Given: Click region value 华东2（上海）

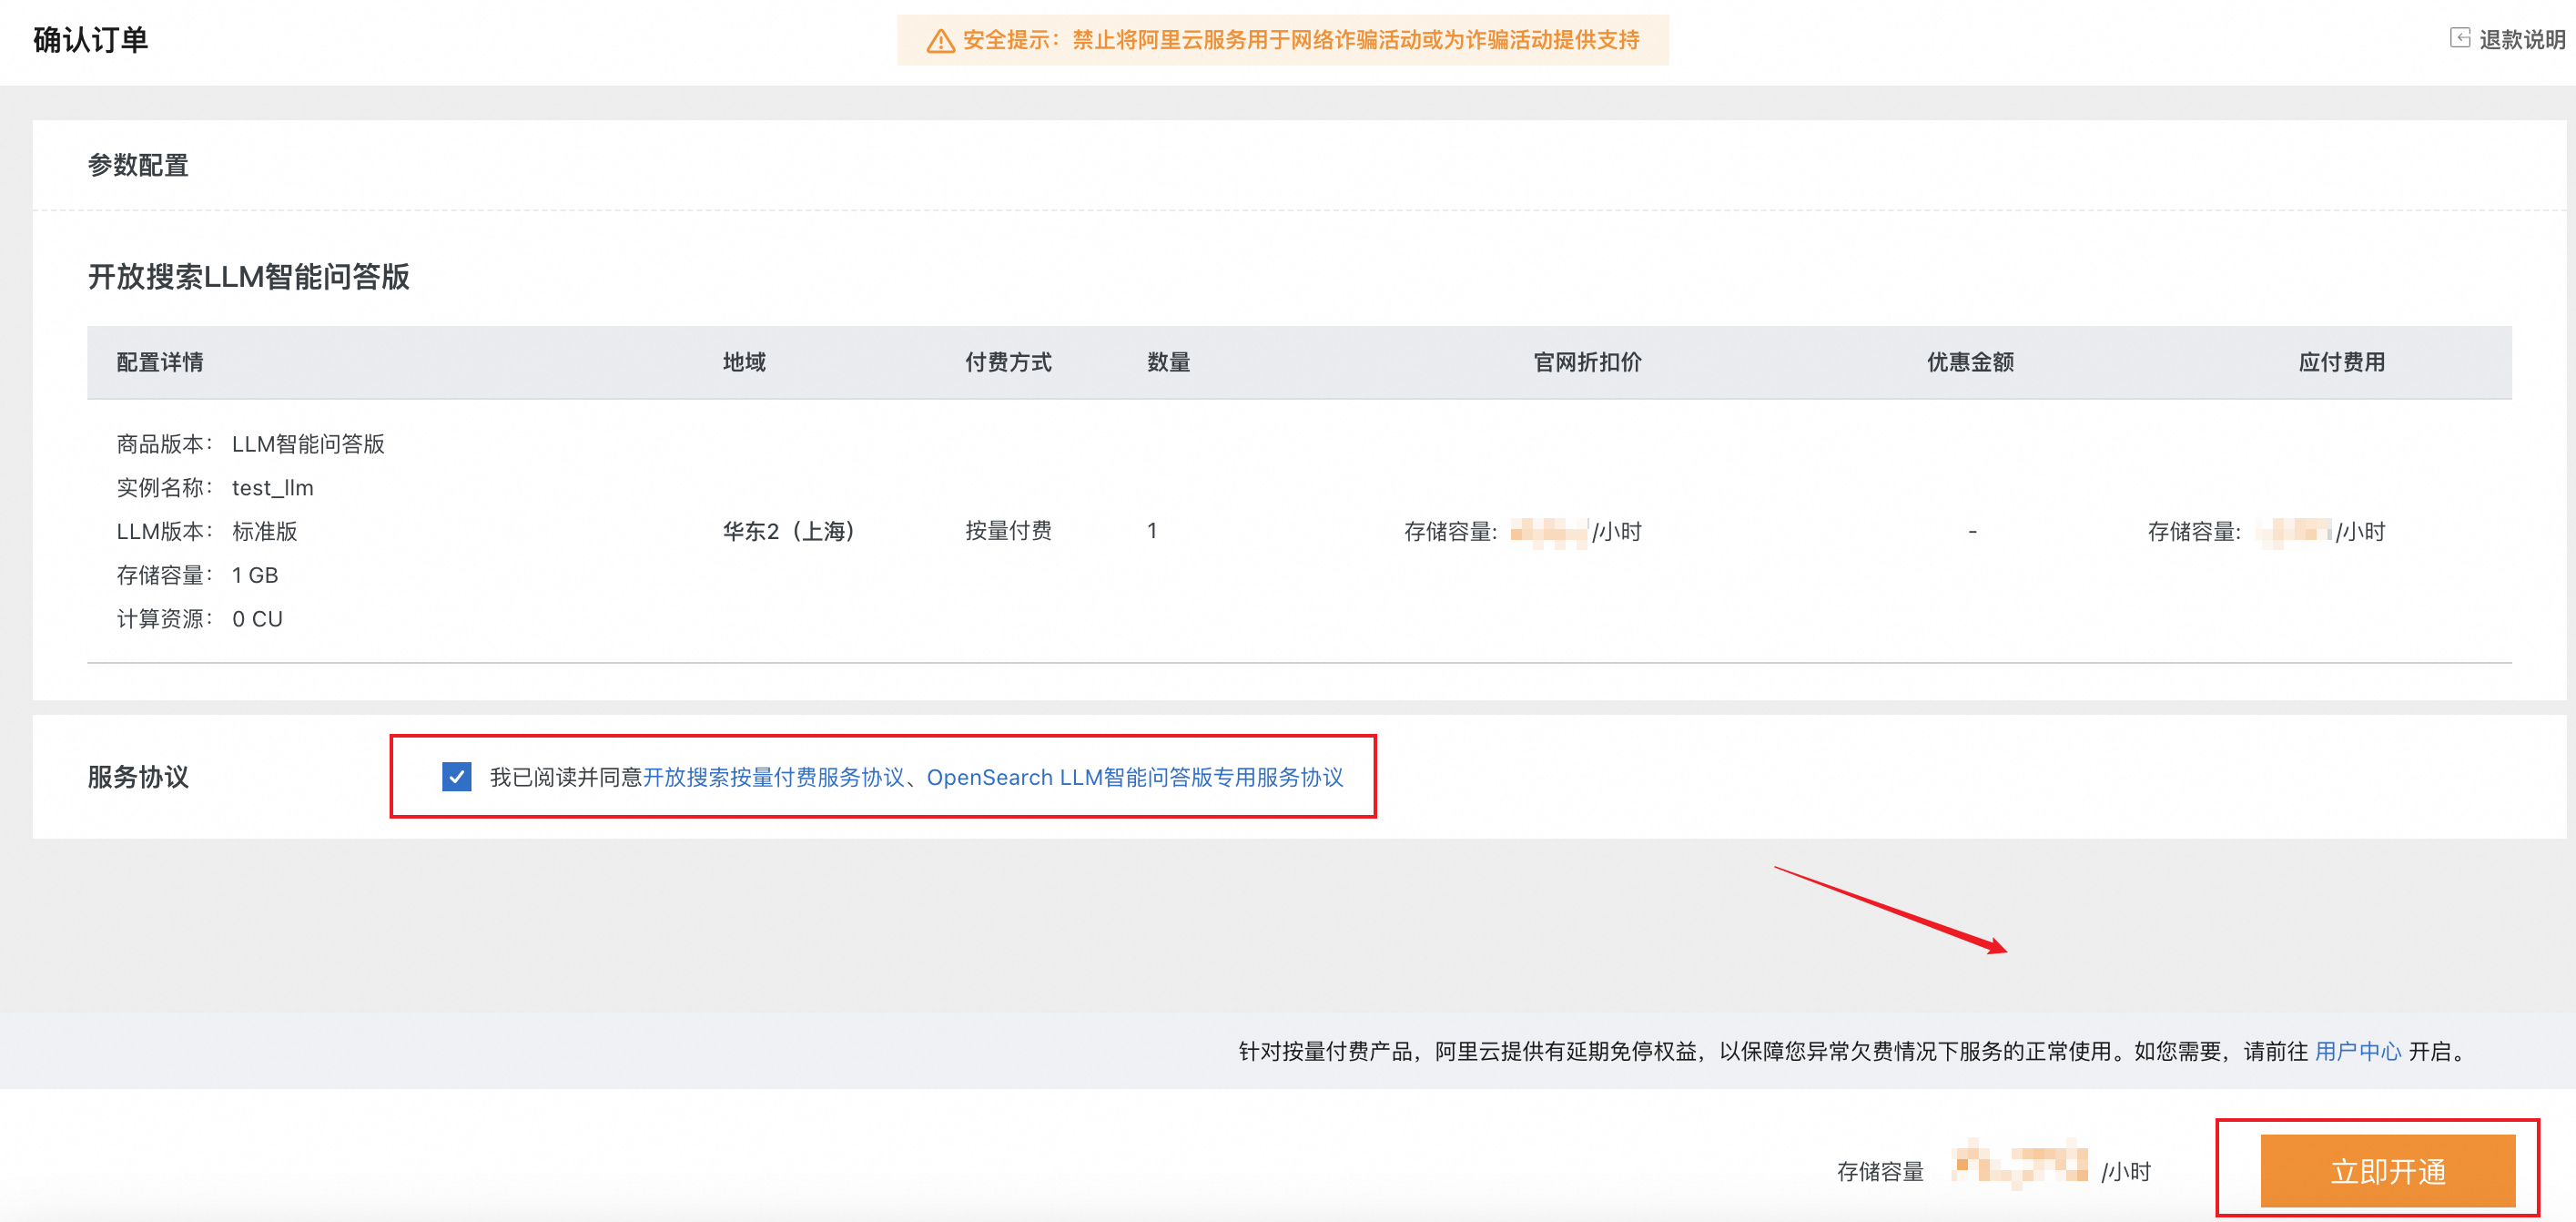Looking at the screenshot, I should [789, 531].
